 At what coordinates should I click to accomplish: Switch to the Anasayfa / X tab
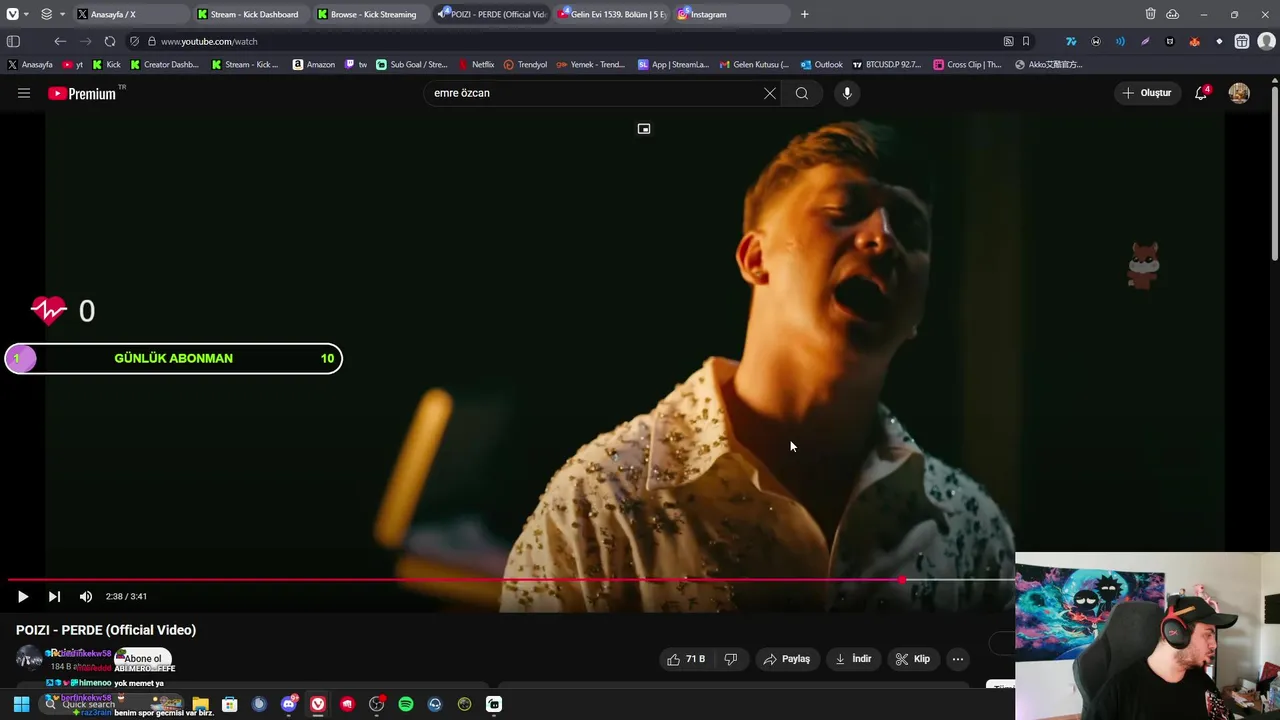130,14
